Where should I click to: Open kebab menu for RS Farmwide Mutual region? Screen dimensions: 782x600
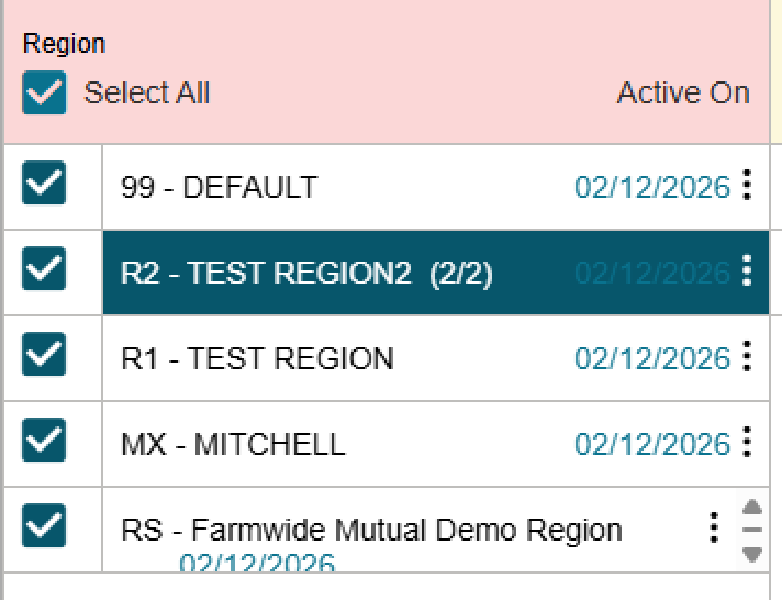713,527
